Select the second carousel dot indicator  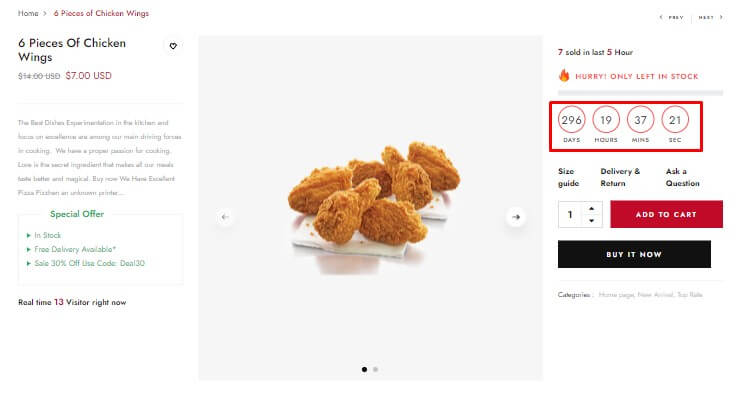click(375, 369)
